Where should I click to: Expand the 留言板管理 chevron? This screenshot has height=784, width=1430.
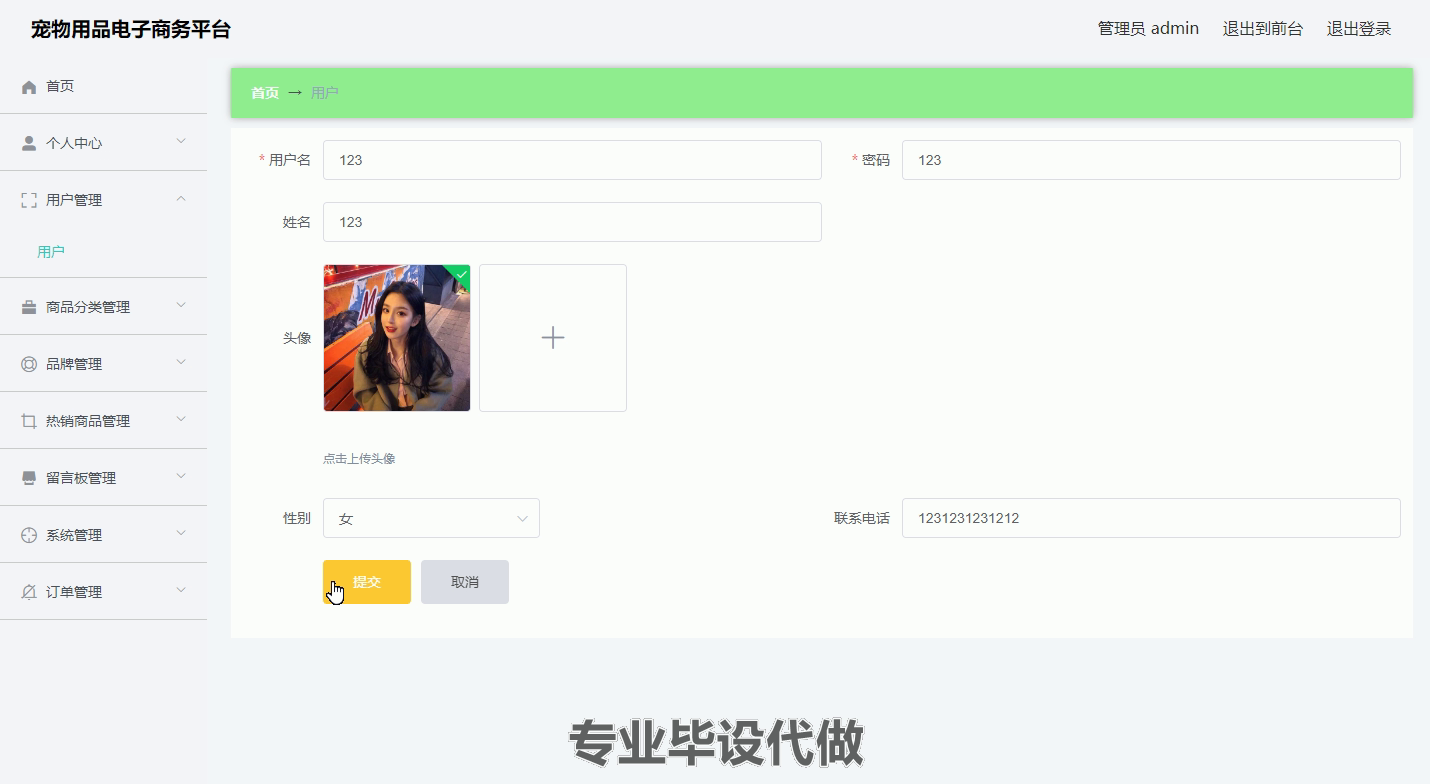pos(181,476)
